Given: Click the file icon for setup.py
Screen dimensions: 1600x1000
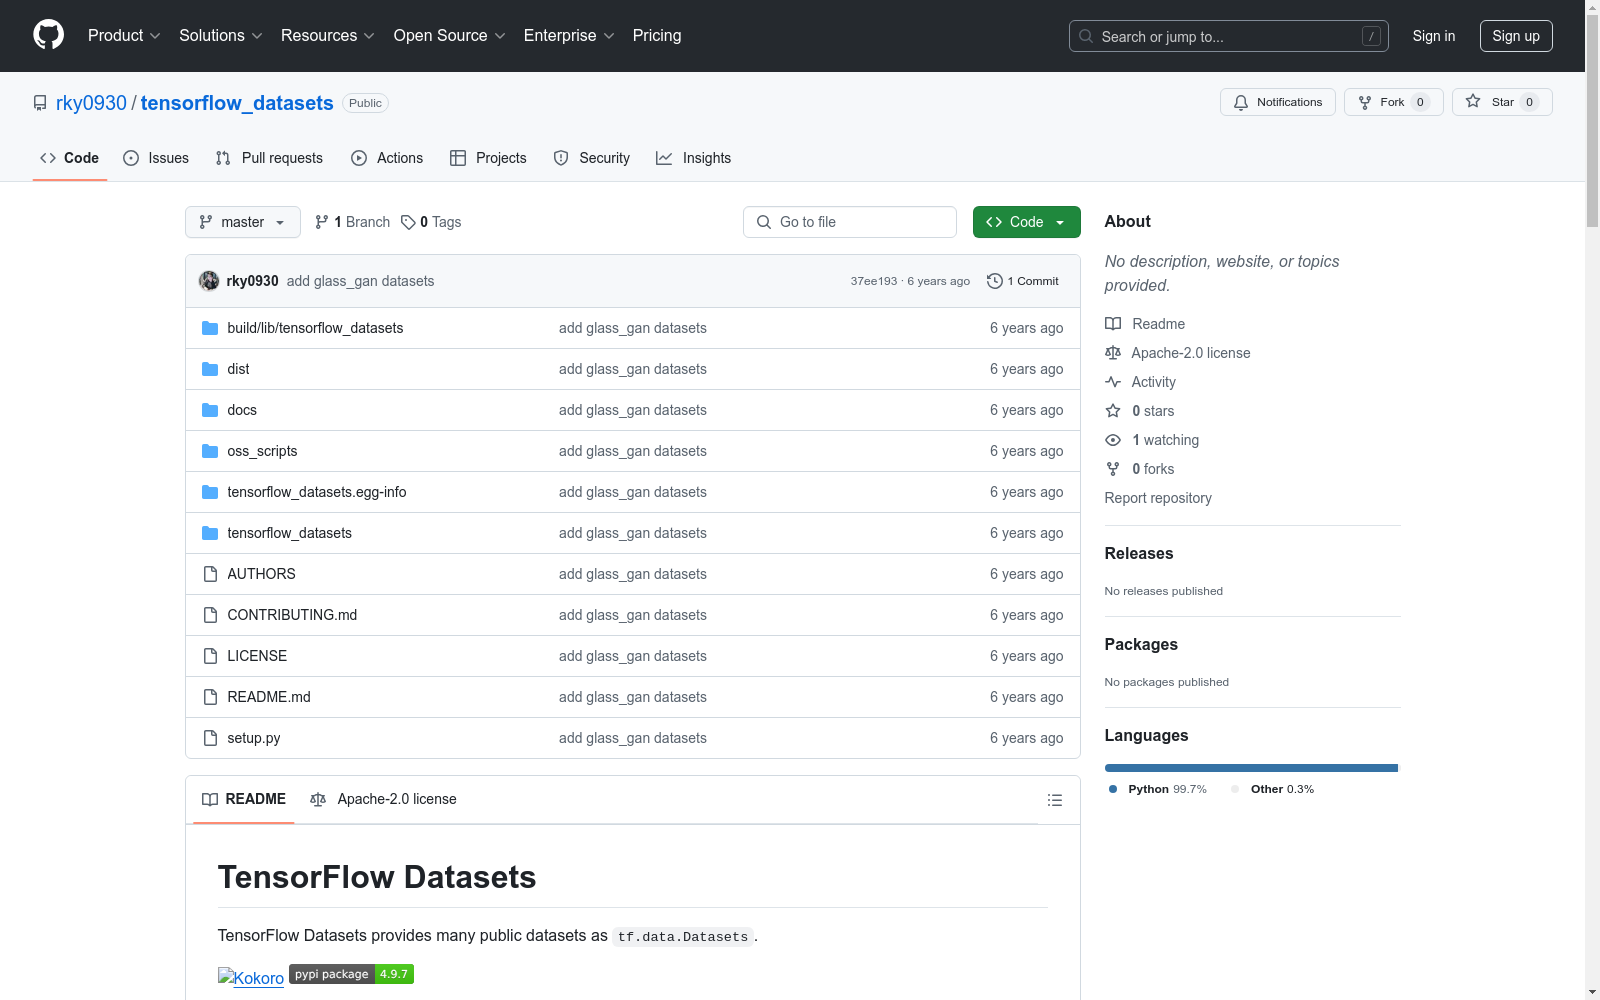Looking at the screenshot, I should click(x=210, y=738).
